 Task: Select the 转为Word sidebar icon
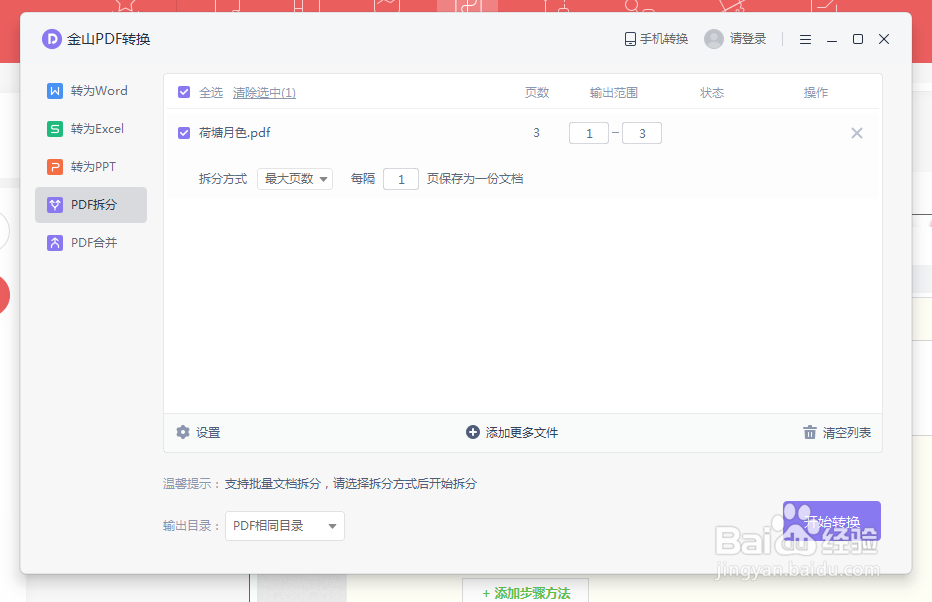pyautogui.click(x=54, y=90)
